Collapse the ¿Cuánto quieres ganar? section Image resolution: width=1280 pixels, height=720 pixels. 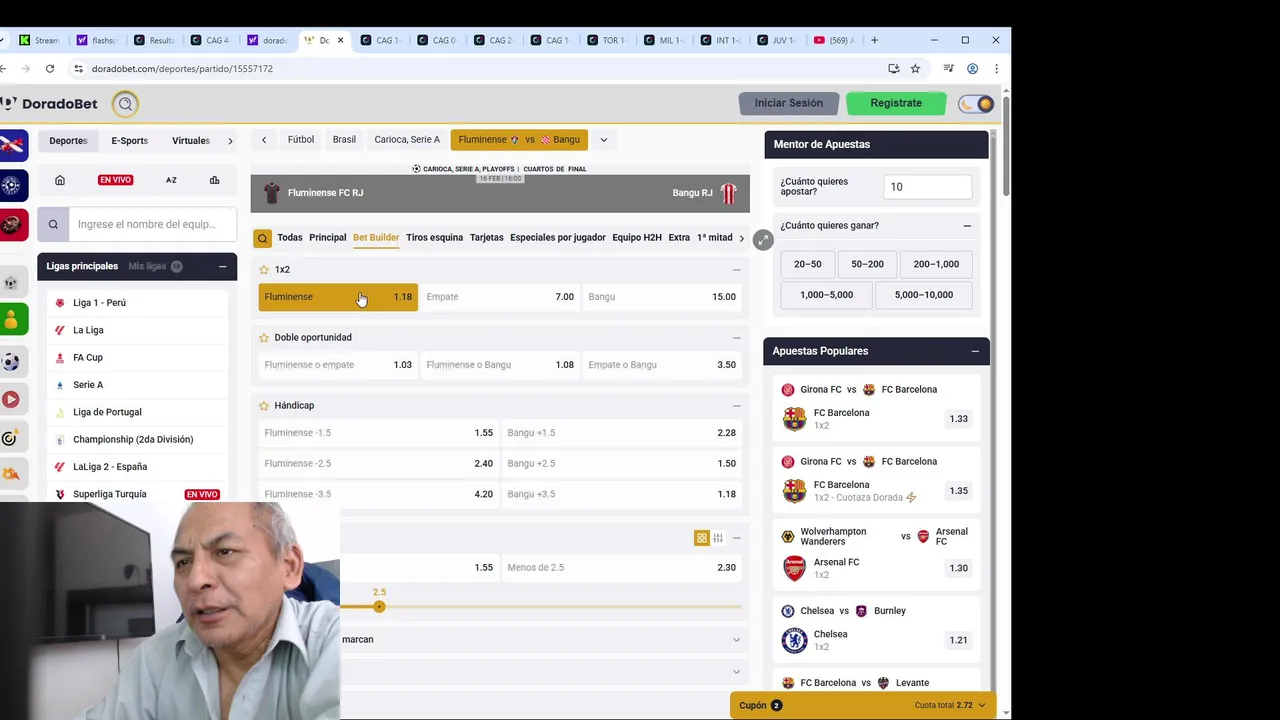coord(967,226)
